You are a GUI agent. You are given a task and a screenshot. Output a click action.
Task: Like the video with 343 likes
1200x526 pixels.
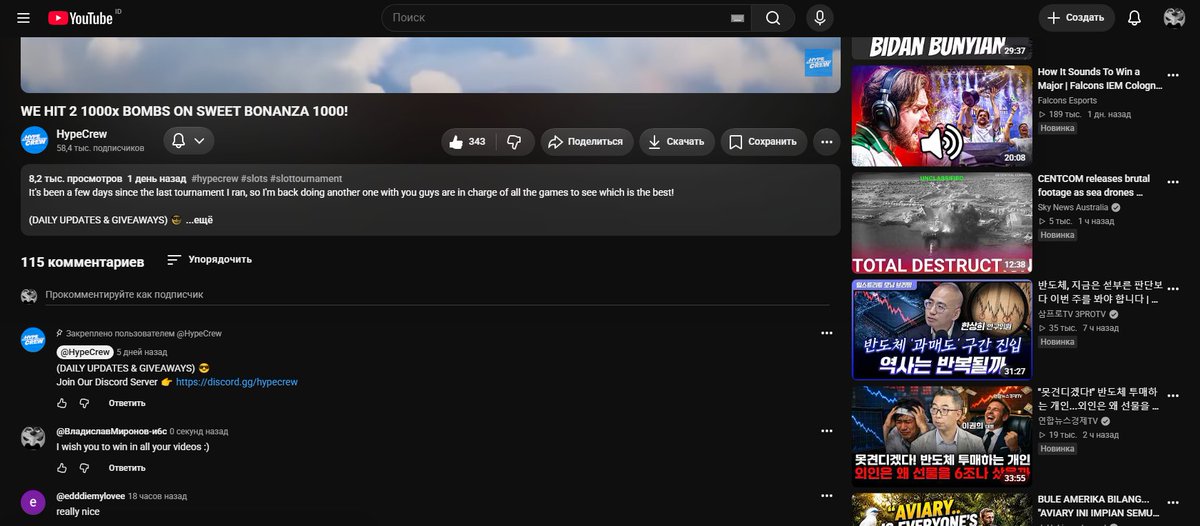[x=468, y=142]
